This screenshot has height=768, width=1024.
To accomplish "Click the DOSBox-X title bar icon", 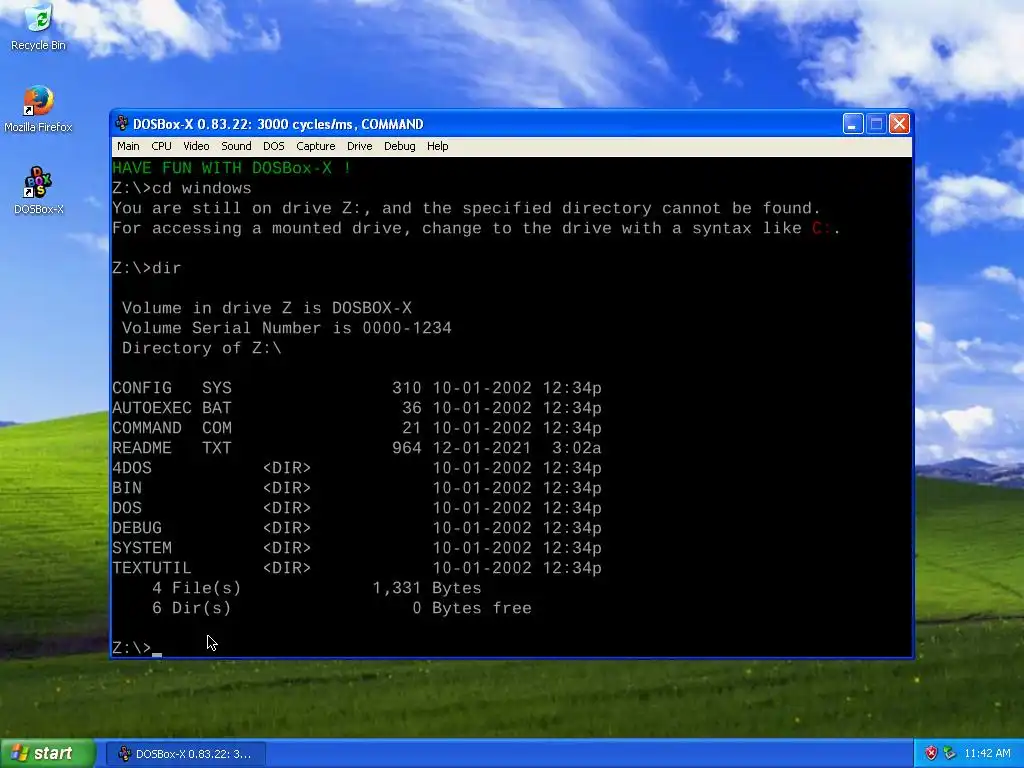I will 121,124.
